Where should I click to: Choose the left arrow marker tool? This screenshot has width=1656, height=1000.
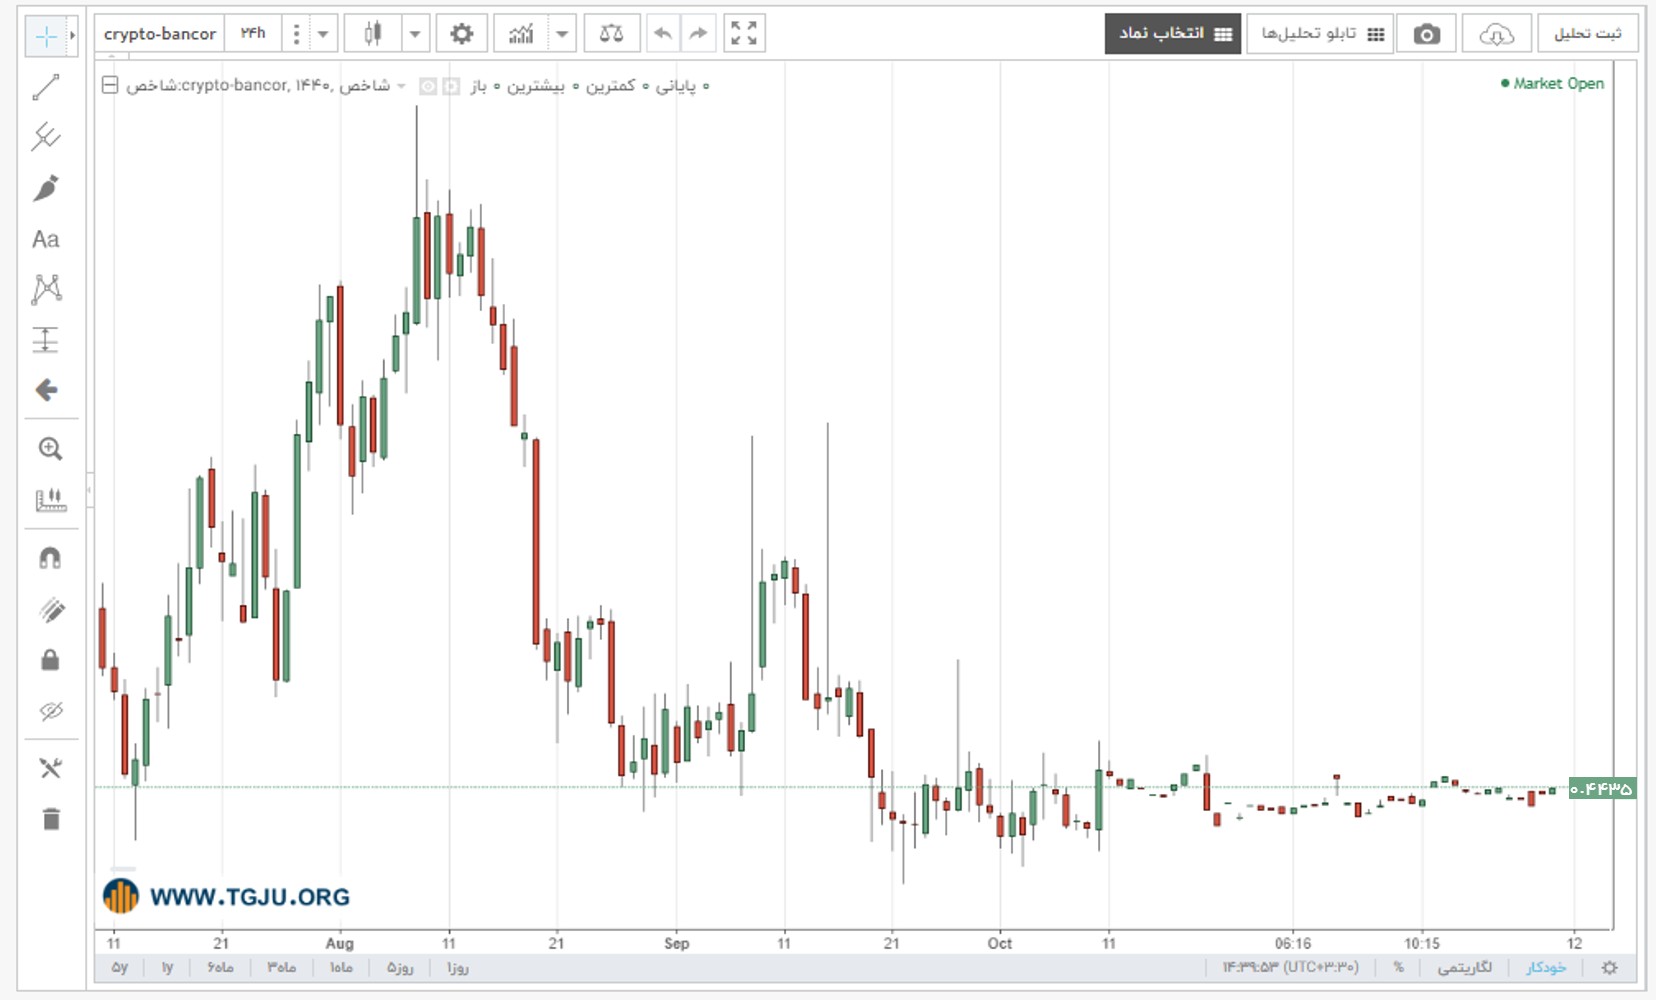pyautogui.click(x=46, y=390)
